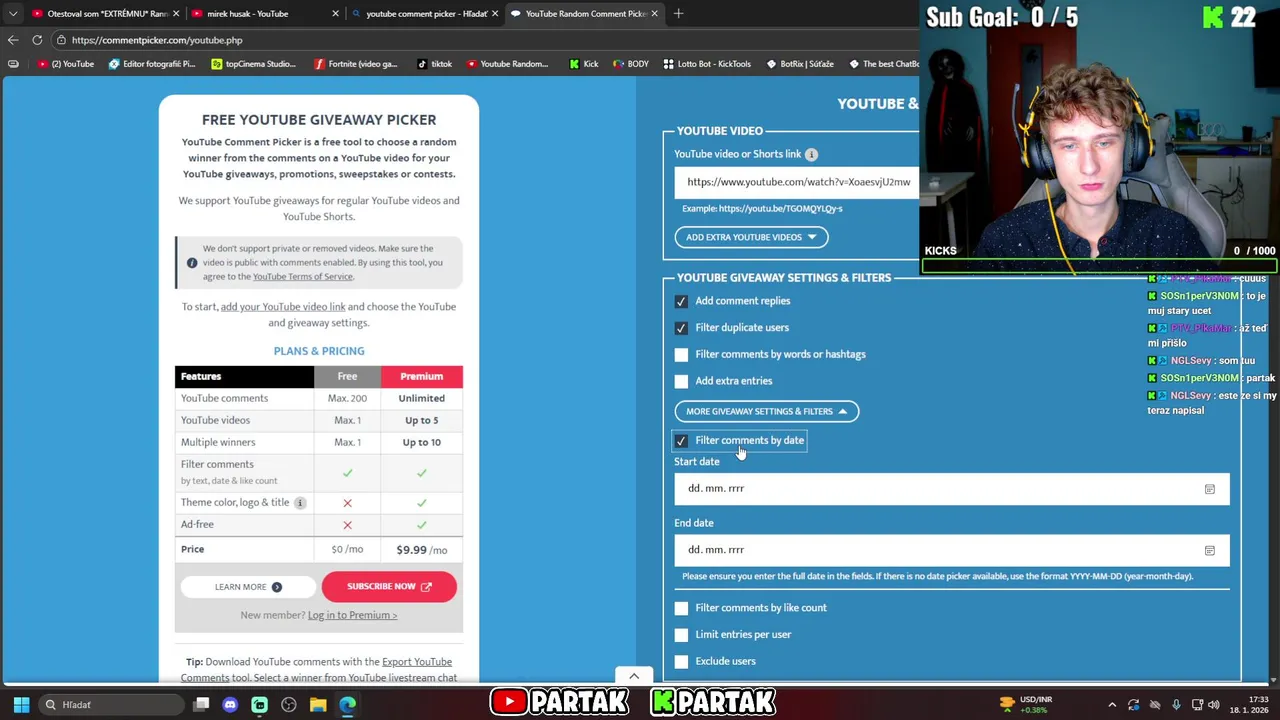Expand 'ADD EXTRA YOUTUBE VIDEOS' dropdown
The height and width of the screenshot is (720, 1280).
tap(751, 237)
